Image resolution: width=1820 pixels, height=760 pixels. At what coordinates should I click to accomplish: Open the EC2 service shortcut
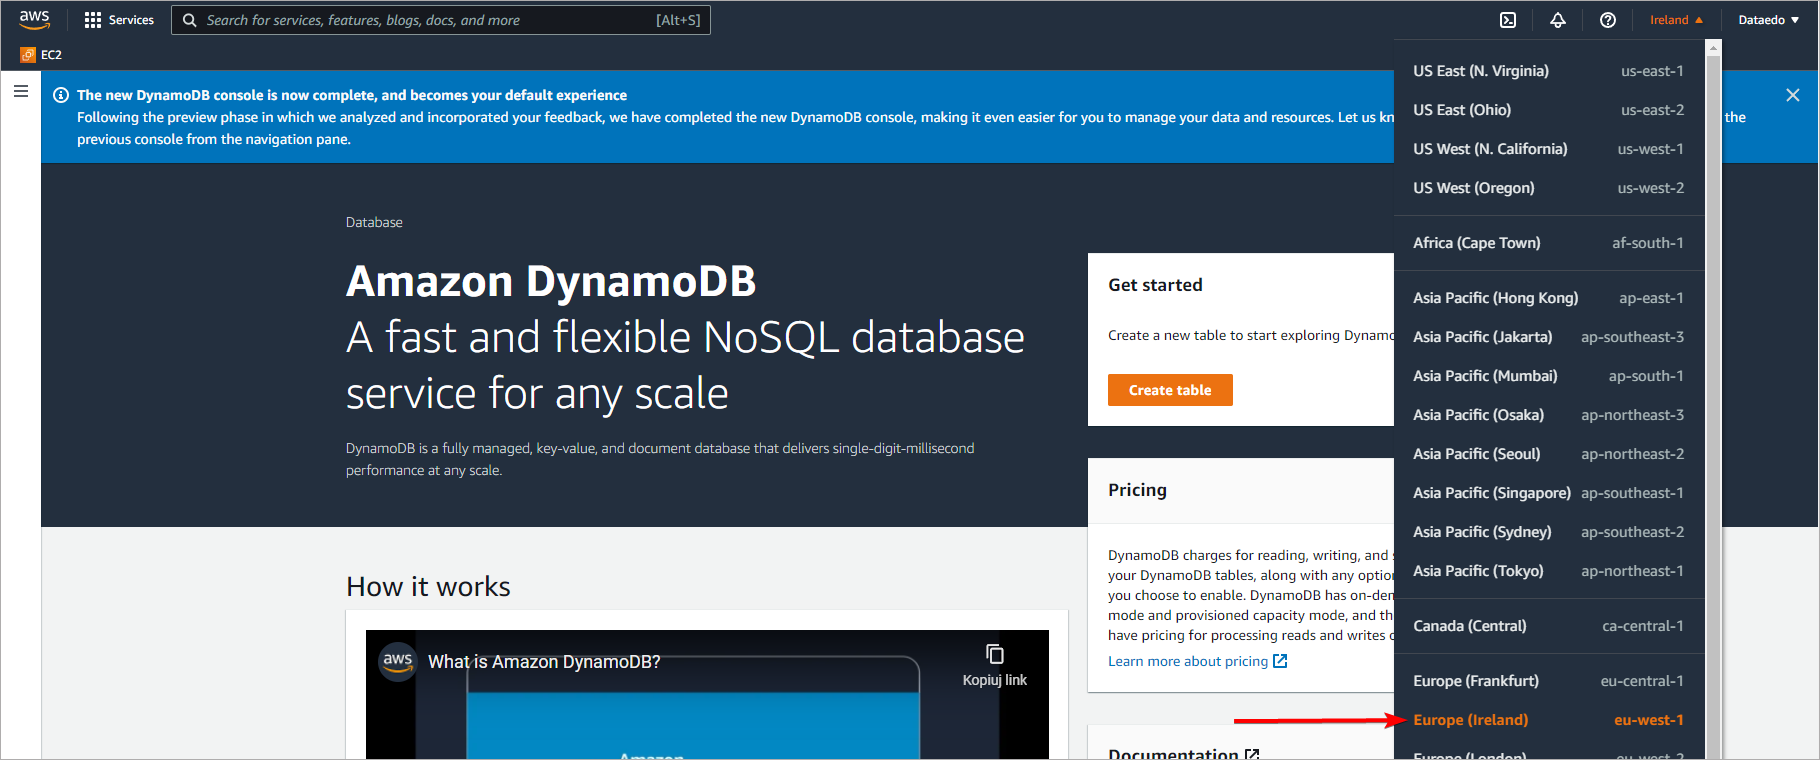pos(41,55)
